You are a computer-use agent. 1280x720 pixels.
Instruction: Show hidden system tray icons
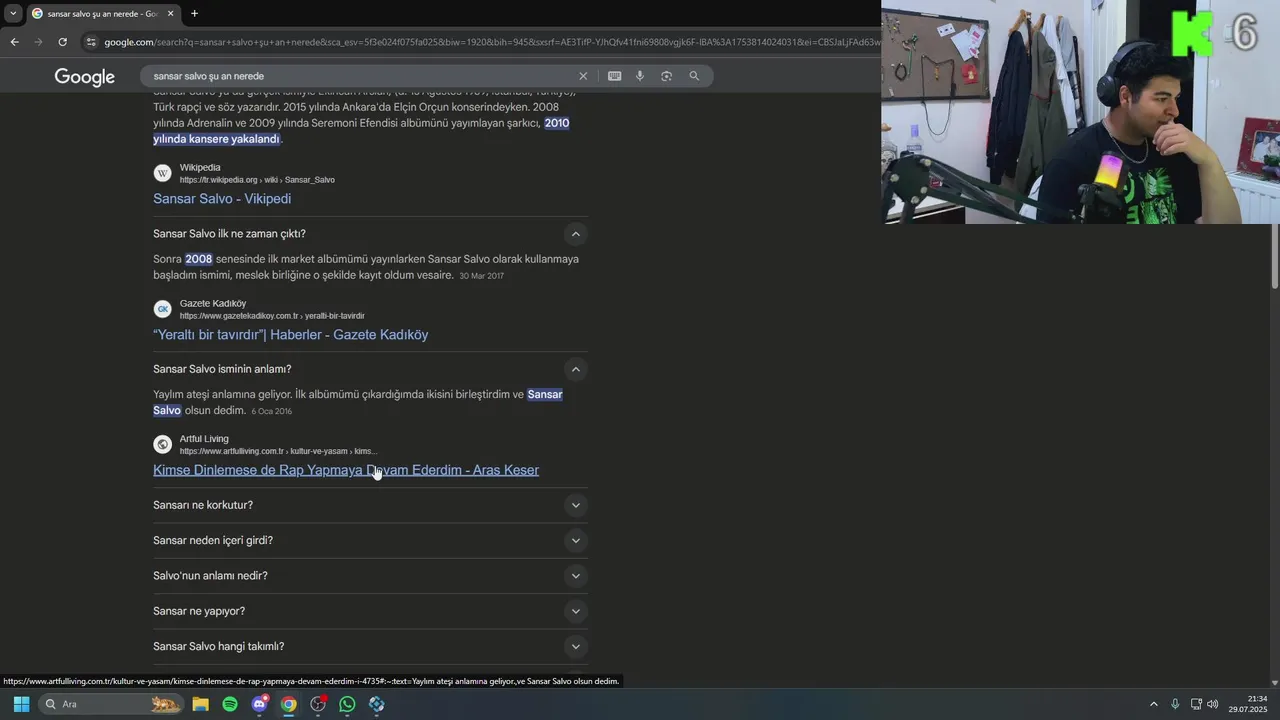tap(1153, 704)
